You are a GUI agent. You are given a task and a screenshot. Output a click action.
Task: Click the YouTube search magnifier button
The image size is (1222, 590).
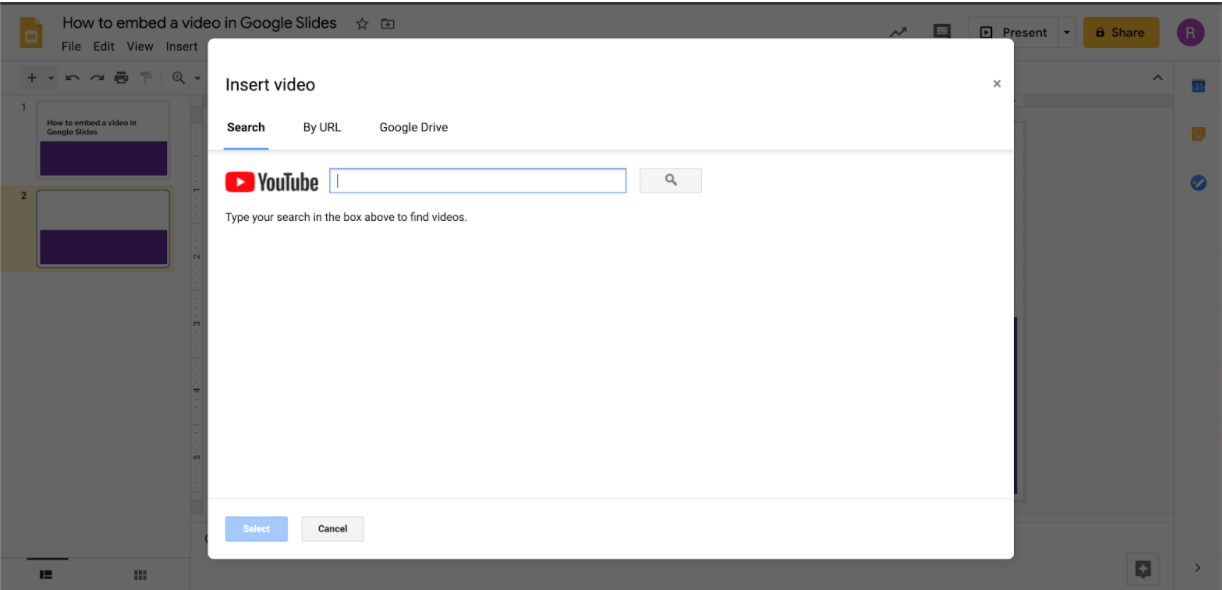pyautogui.click(x=670, y=181)
